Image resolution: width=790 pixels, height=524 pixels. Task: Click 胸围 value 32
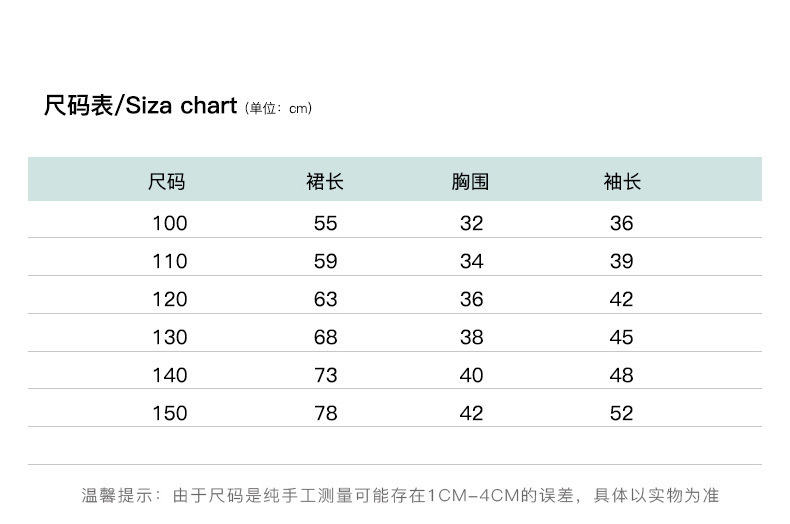[x=472, y=223]
